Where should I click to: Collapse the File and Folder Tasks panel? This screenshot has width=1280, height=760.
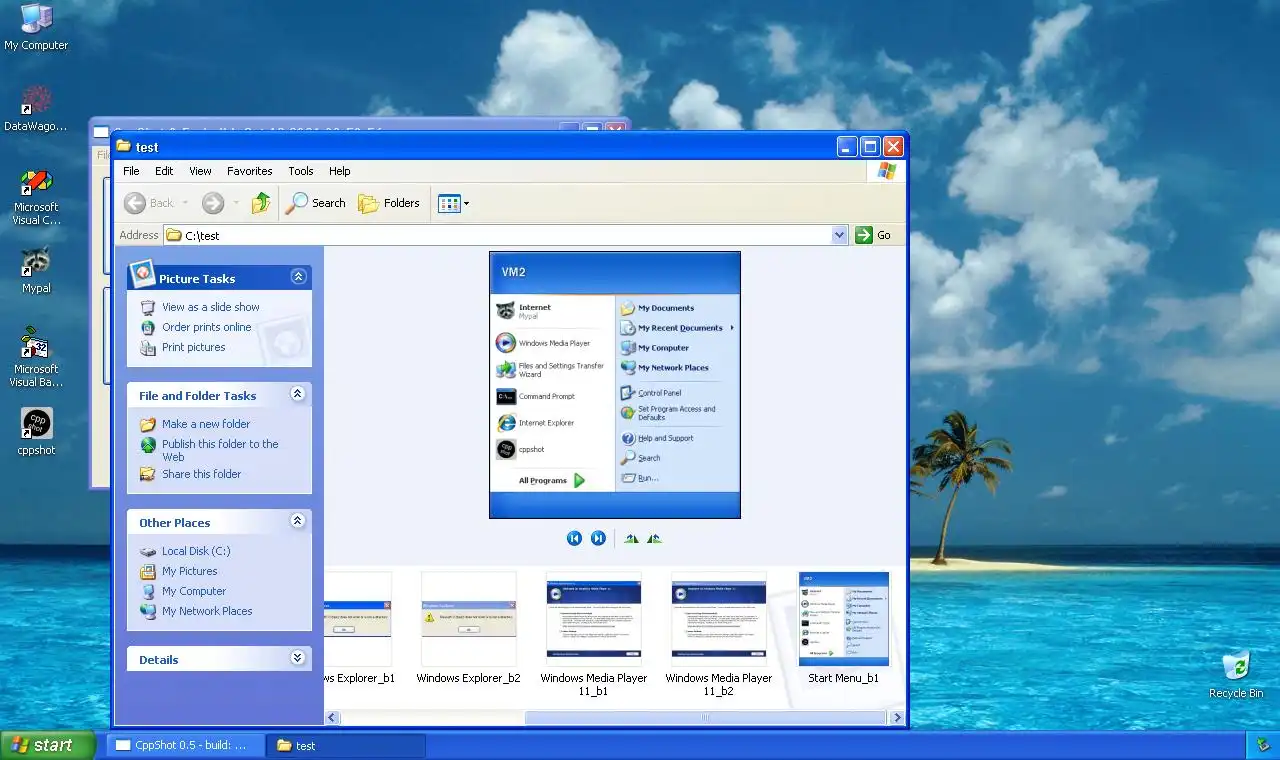(297, 394)
